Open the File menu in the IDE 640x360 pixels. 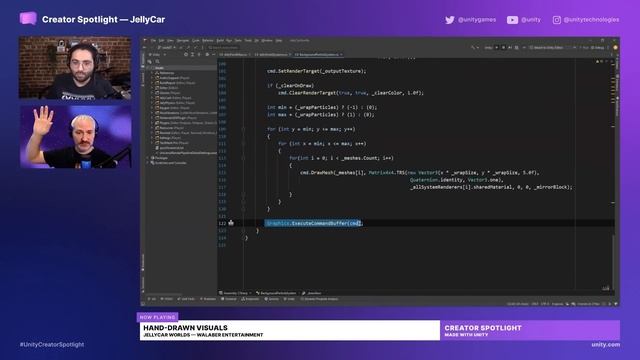coord(153,40)
